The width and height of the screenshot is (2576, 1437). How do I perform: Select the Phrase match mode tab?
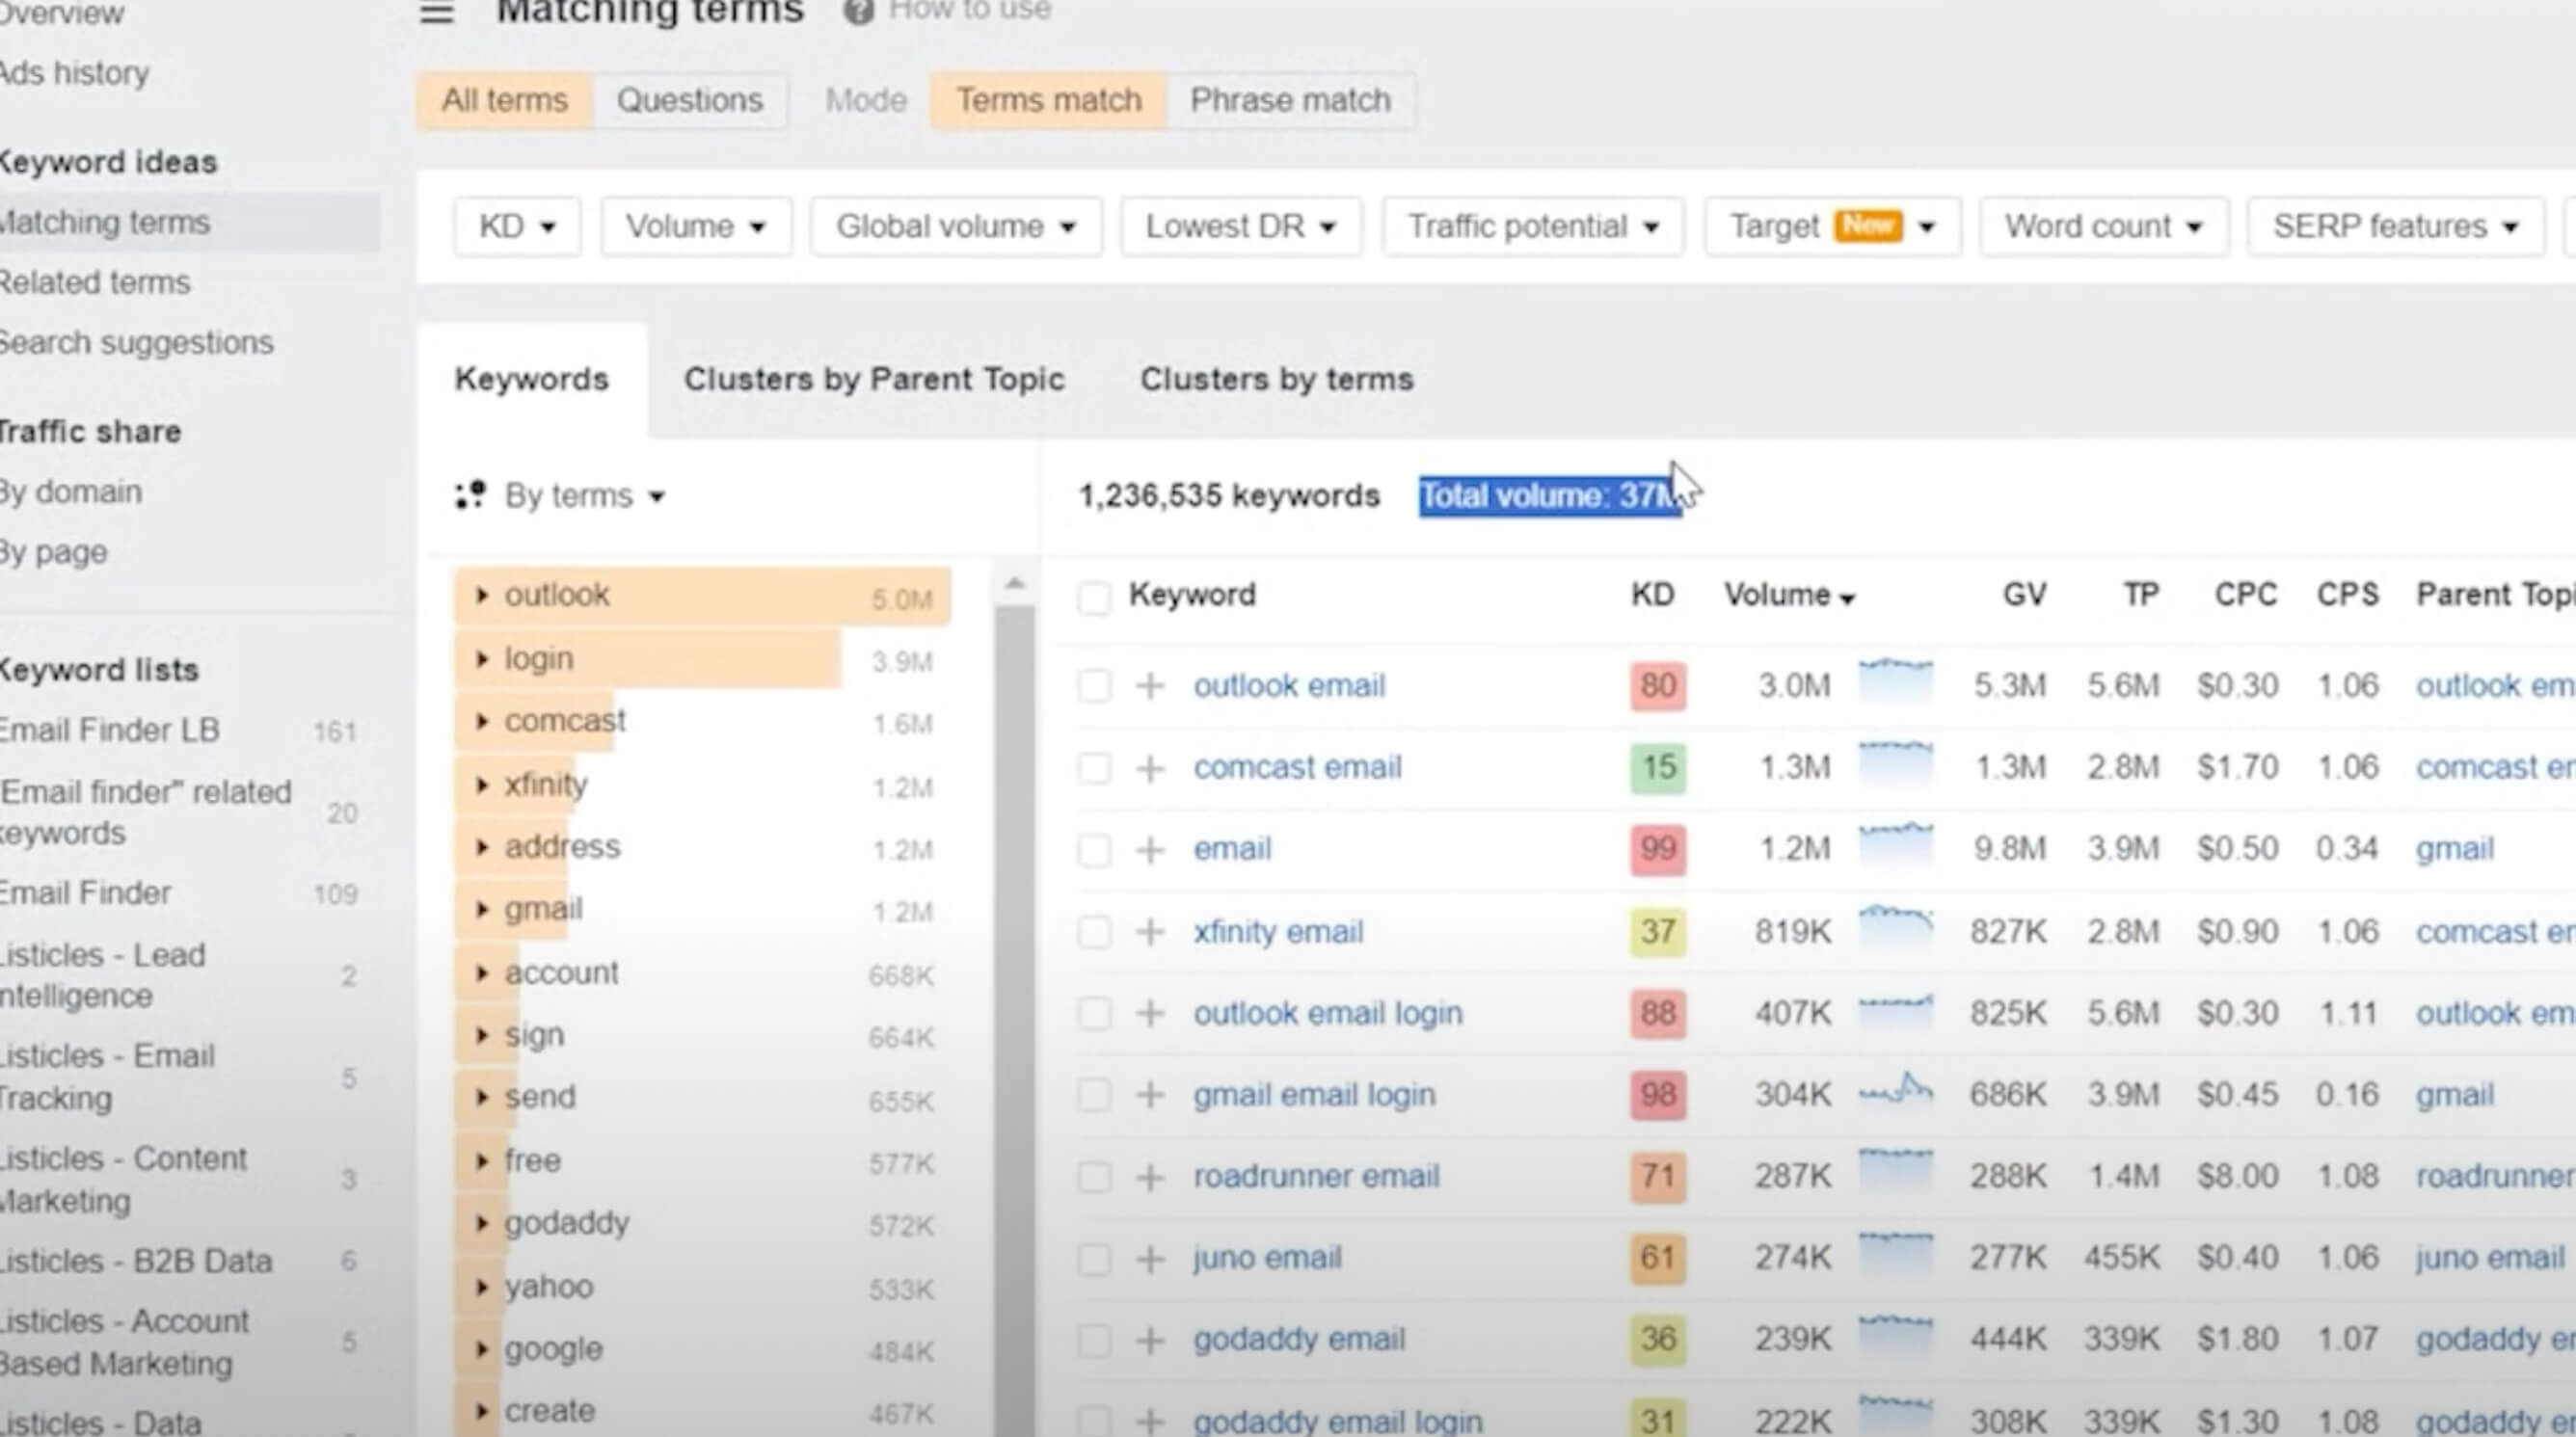click(x=1290, y=101)
